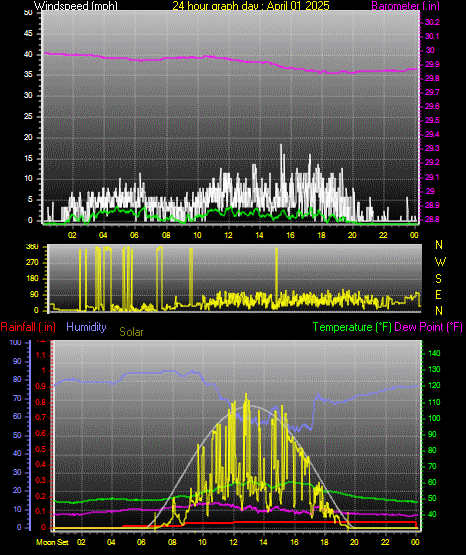Click the Windspeed (mph) axis title

76,5
